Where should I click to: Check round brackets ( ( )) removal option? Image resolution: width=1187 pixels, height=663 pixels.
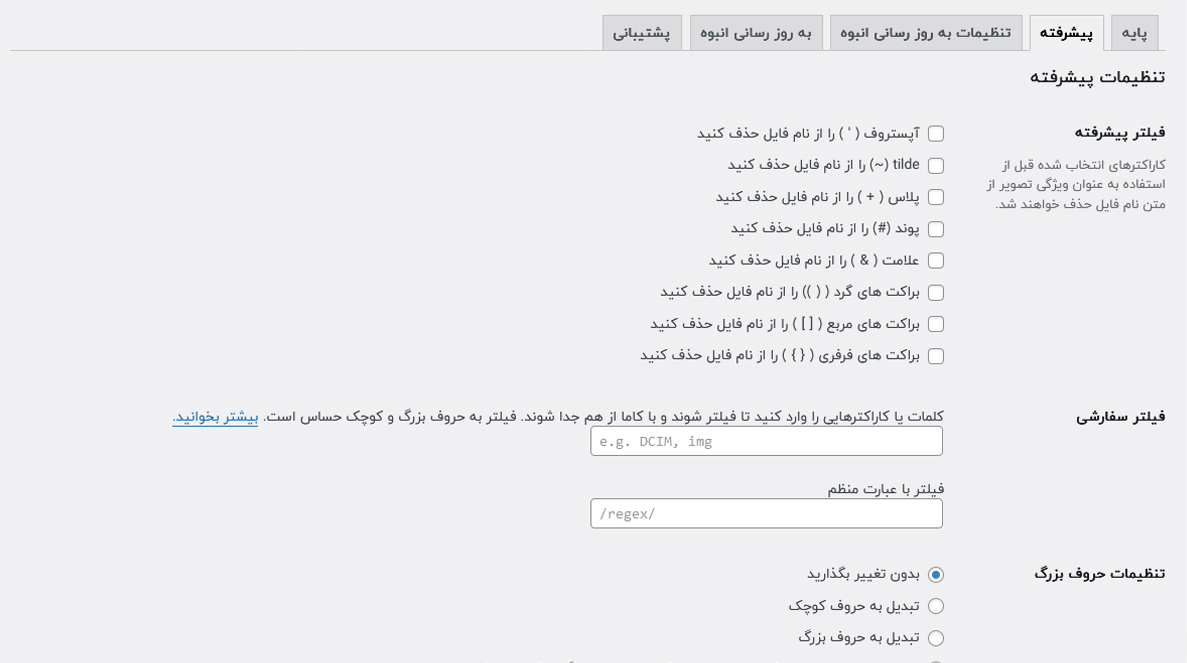point(936,293)
